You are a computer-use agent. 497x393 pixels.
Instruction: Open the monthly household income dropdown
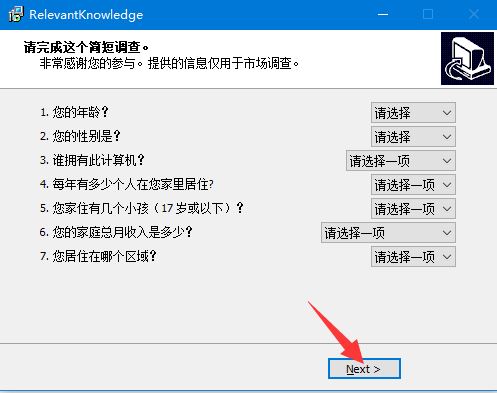pos(388,233)
